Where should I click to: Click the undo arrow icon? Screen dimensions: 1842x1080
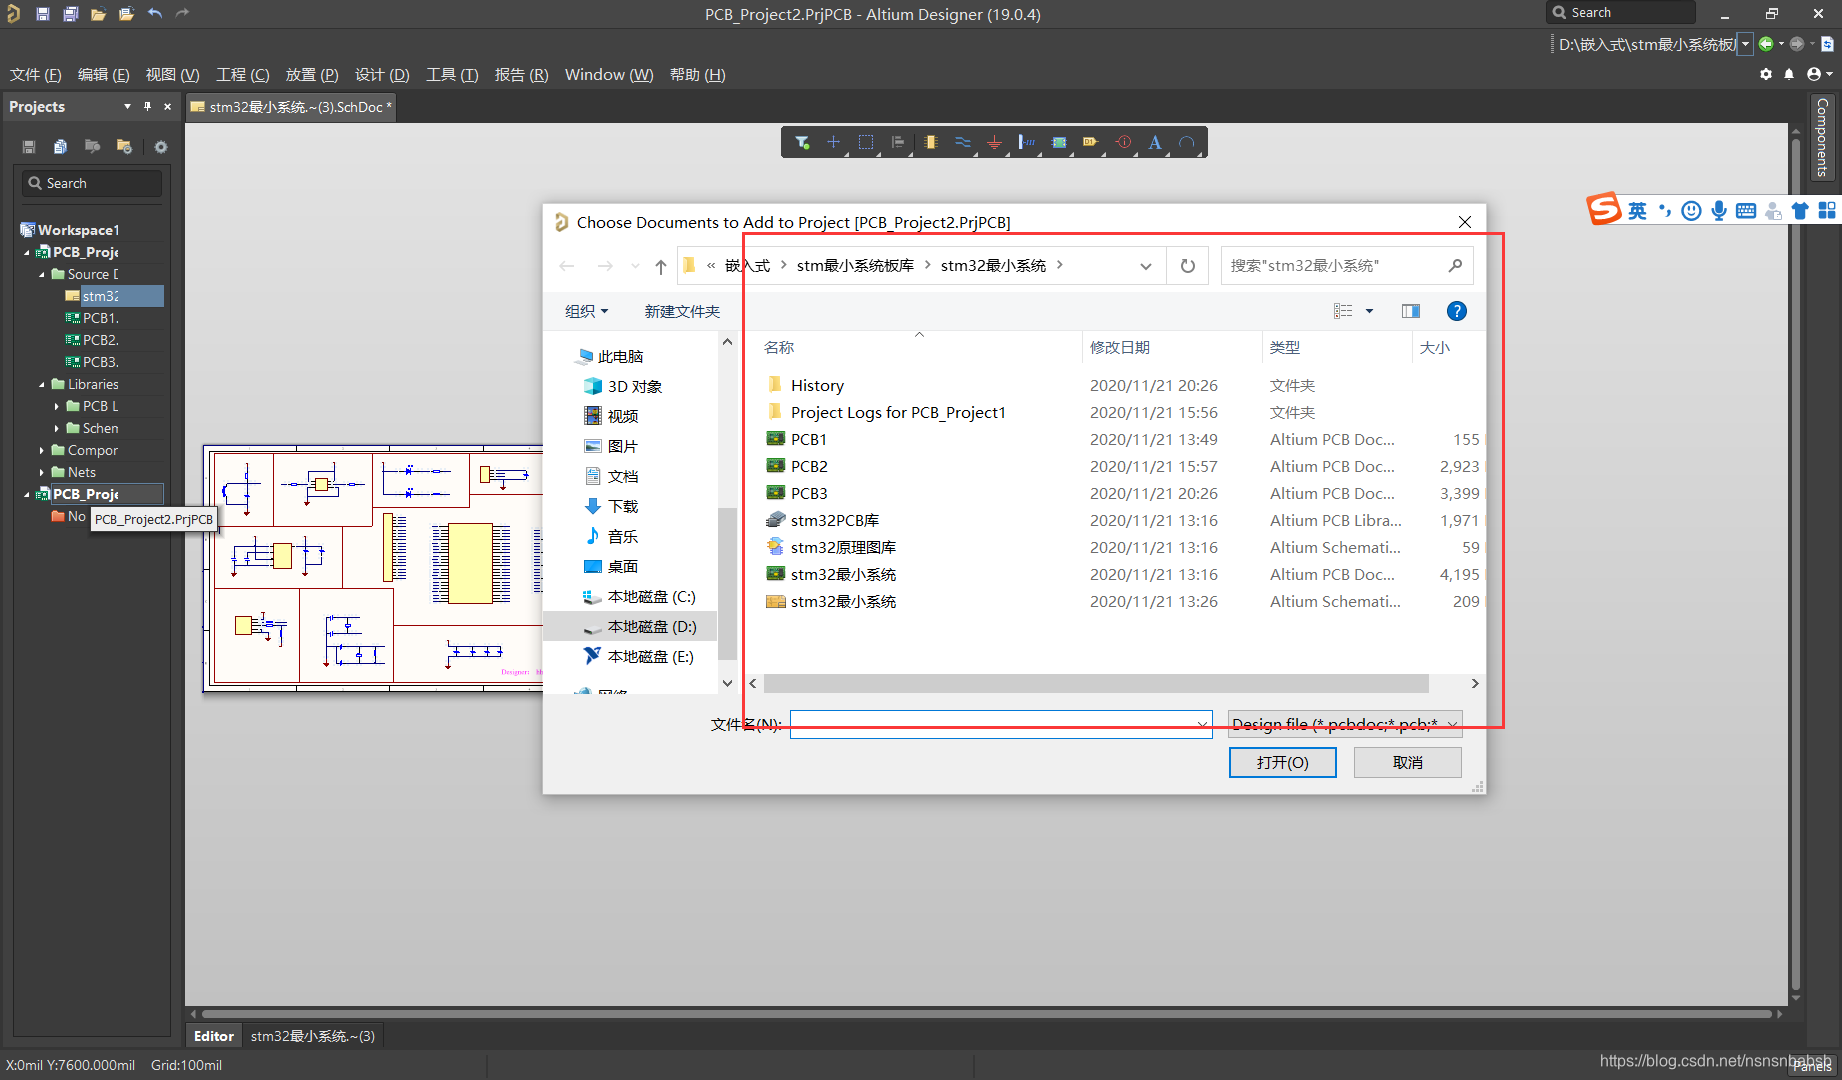[154, 14]
